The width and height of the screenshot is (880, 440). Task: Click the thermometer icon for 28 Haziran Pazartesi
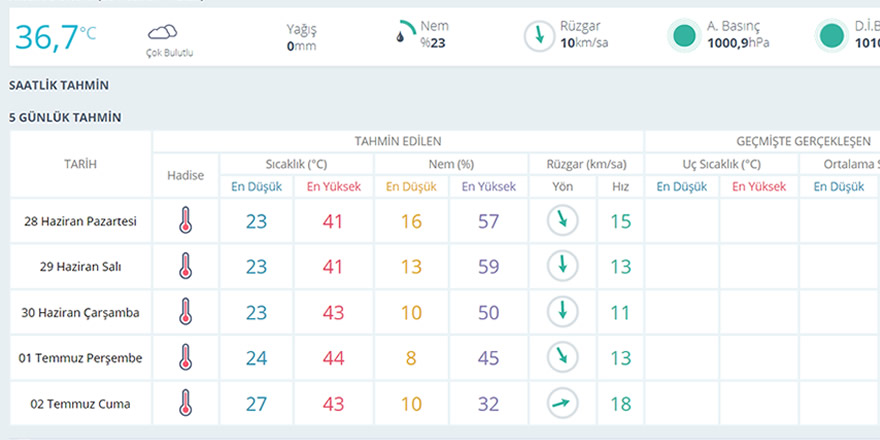click(185, 221)
